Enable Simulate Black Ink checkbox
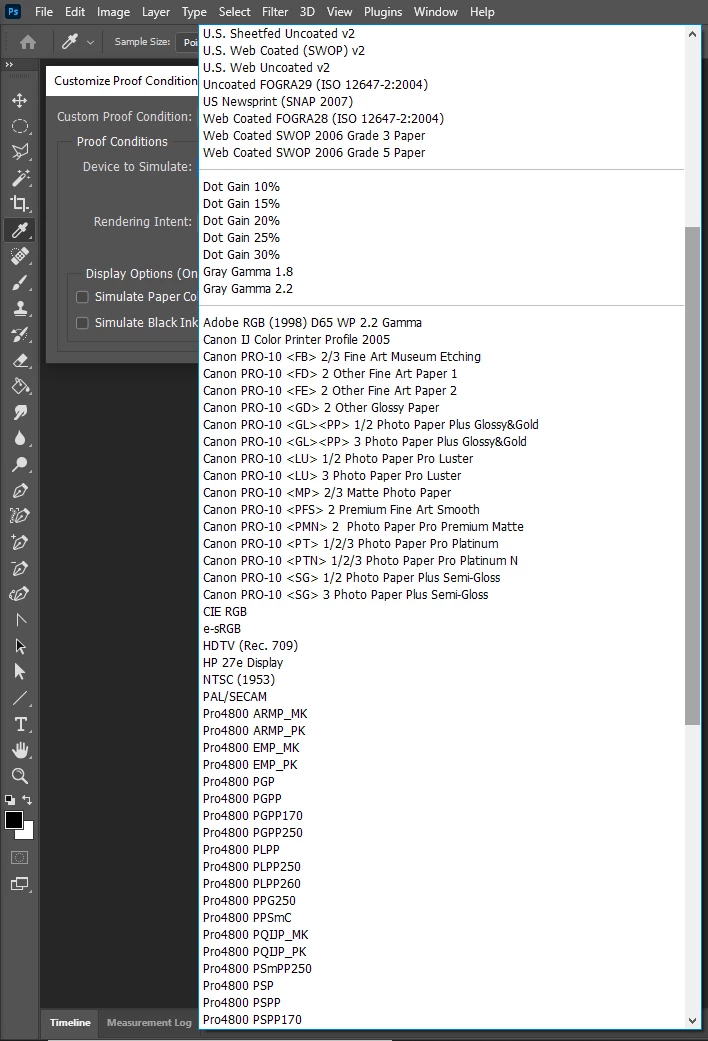This screenshot has height=1041, width=708. [82, 323]
